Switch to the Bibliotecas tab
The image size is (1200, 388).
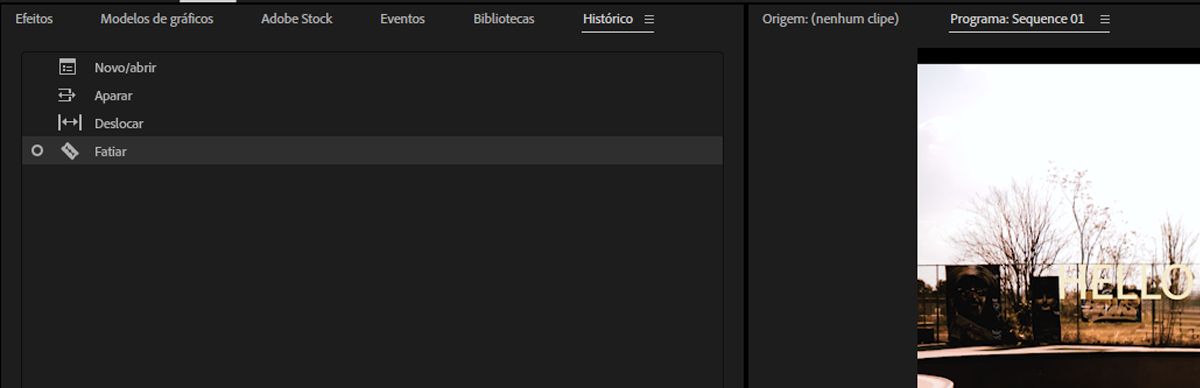coord(504,19)
